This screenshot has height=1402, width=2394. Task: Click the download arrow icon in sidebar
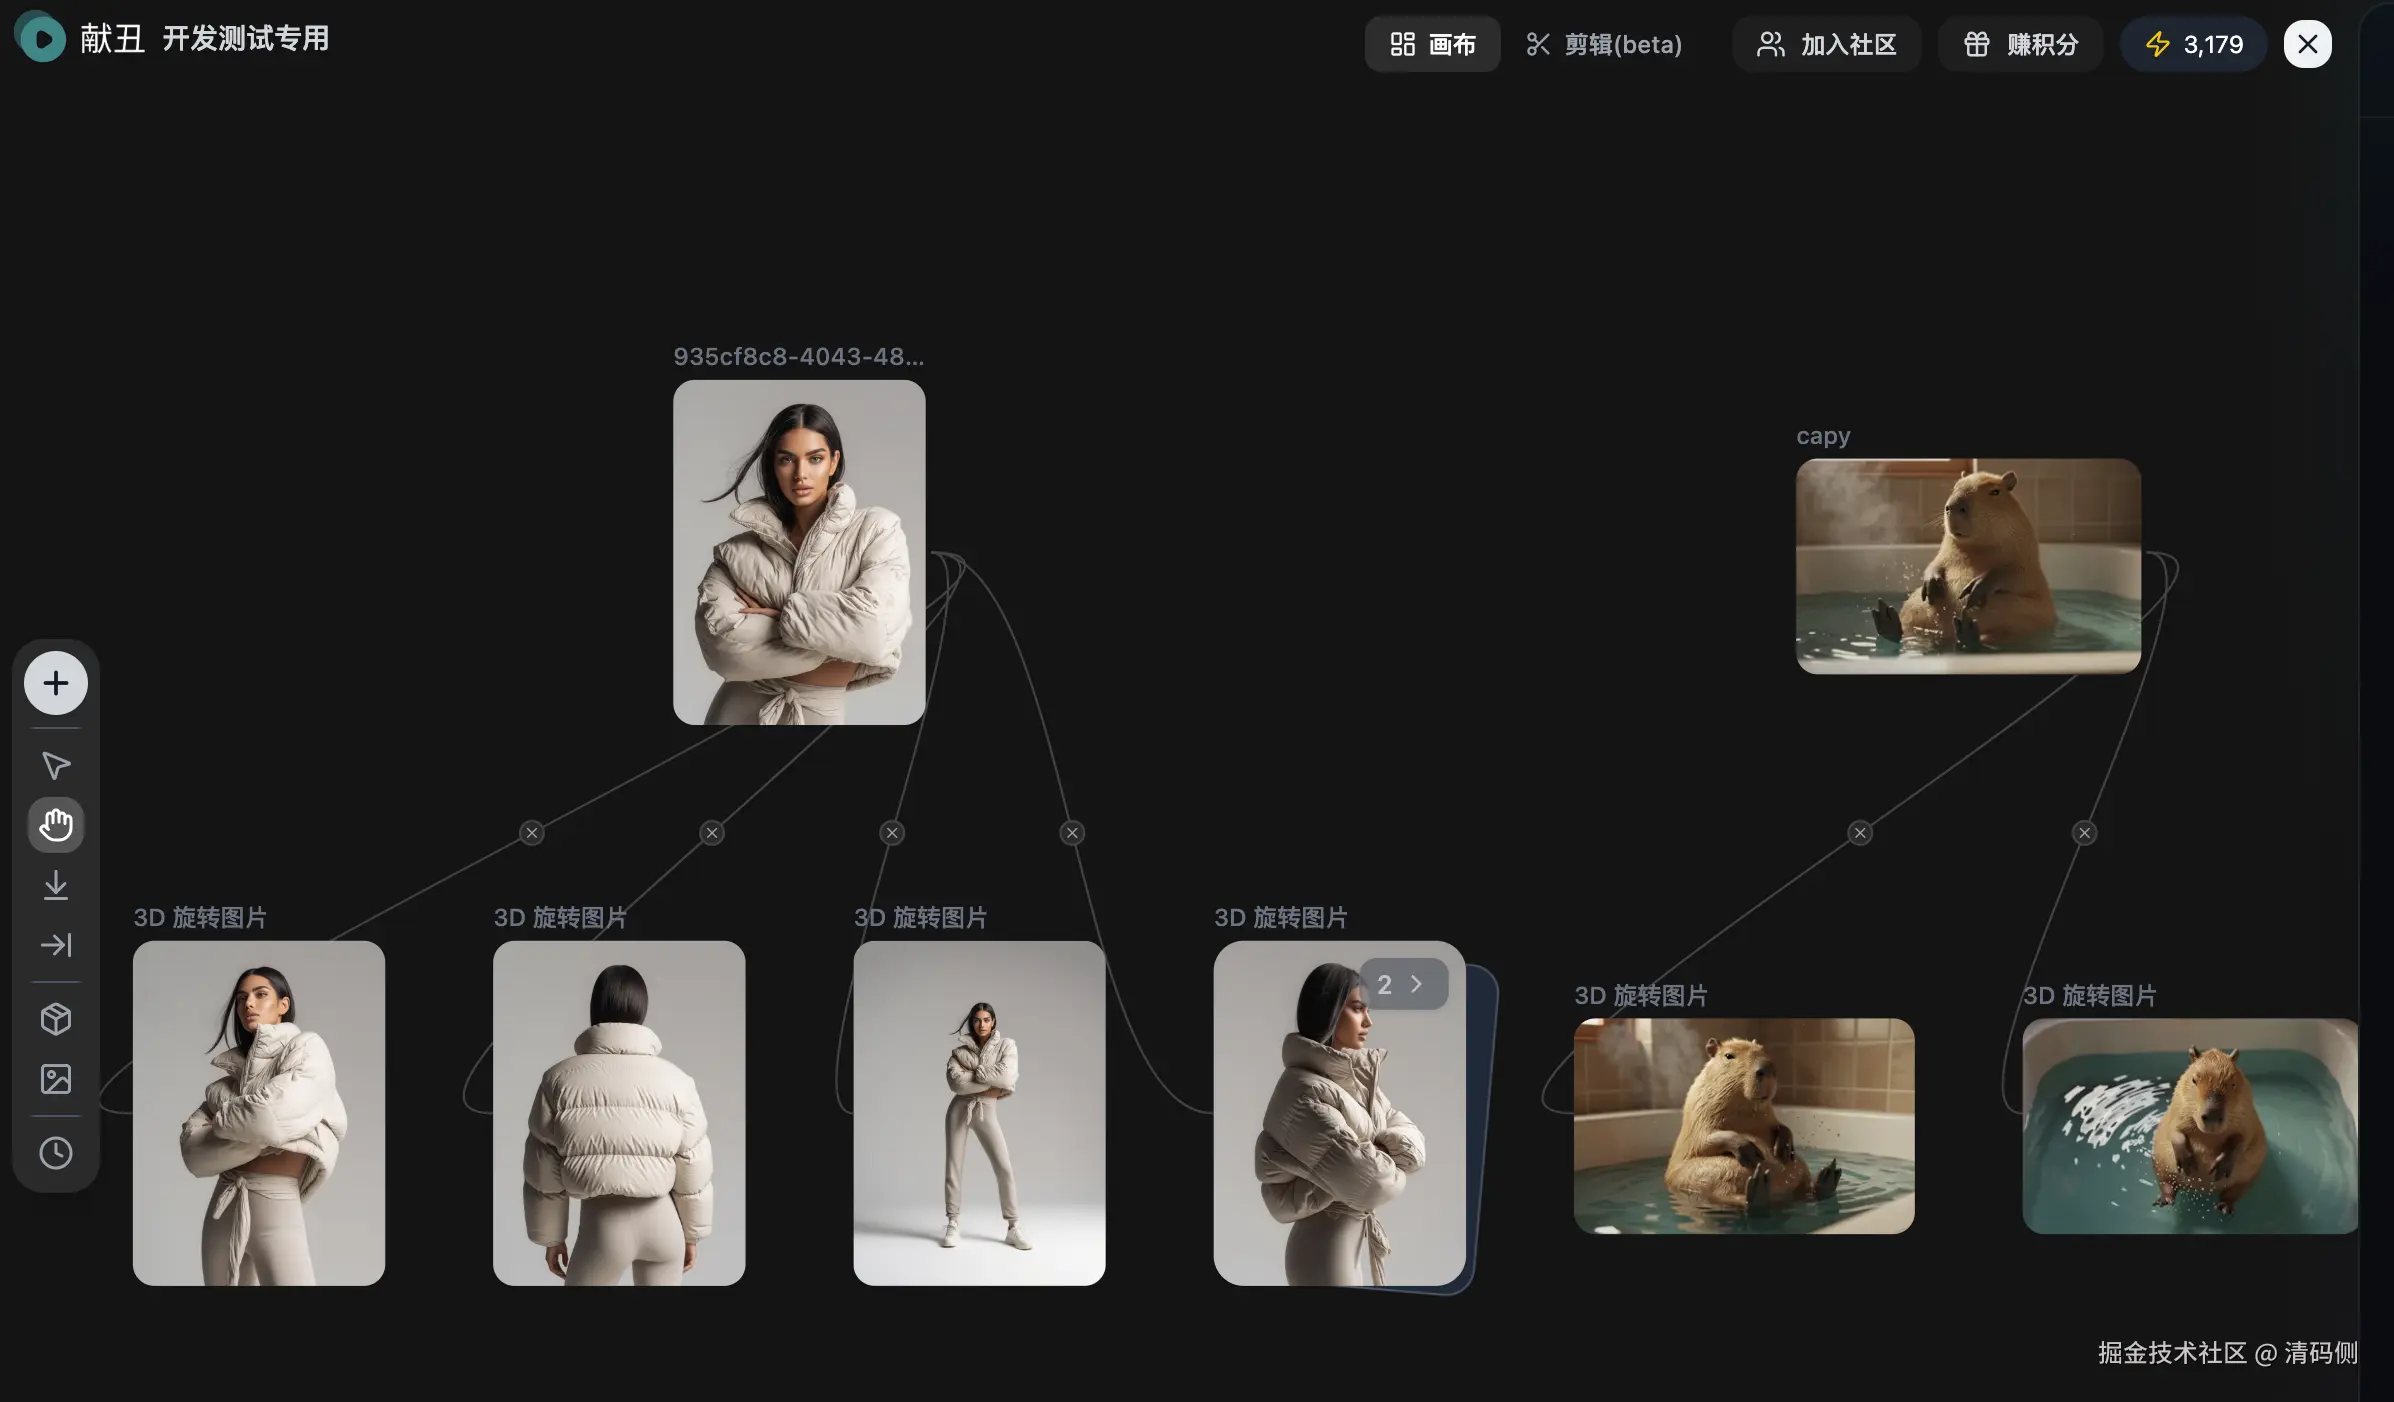tap(56, 886)
